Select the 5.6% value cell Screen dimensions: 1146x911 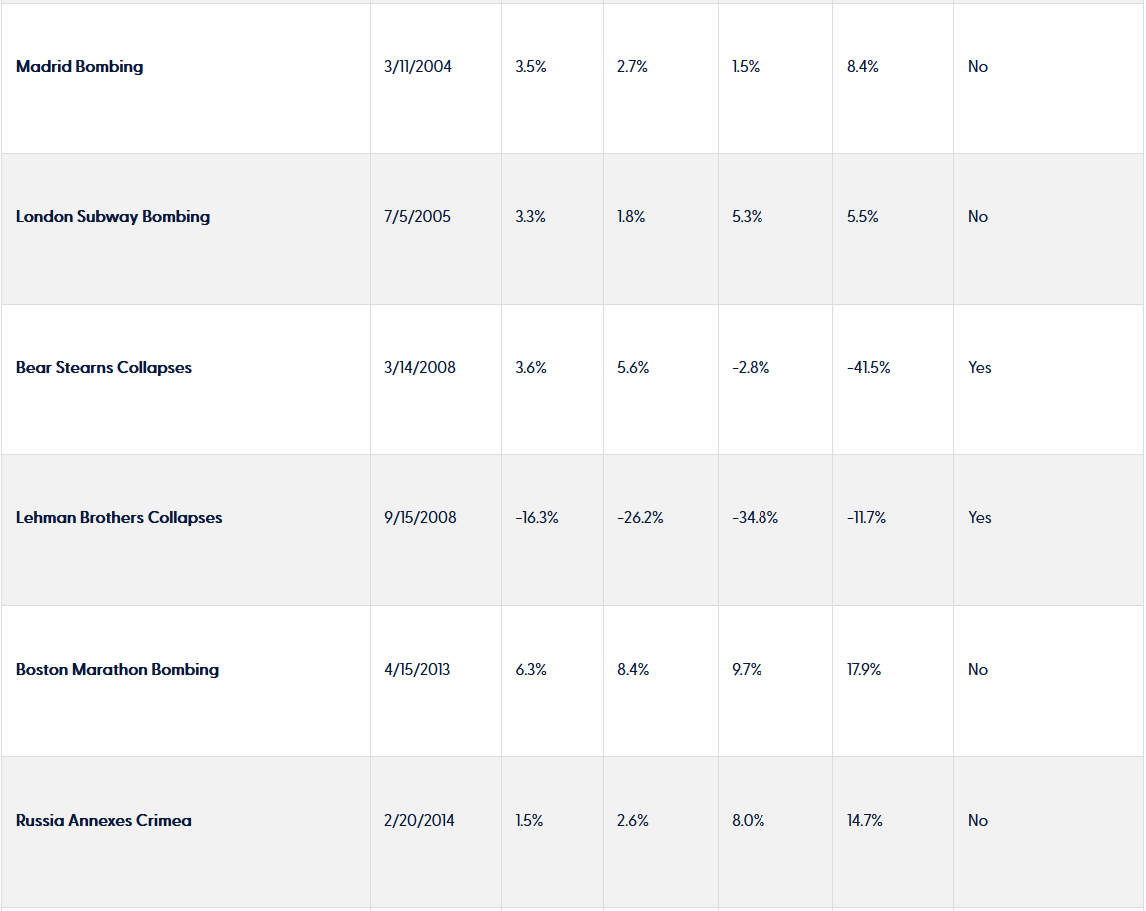coord(633,368)
